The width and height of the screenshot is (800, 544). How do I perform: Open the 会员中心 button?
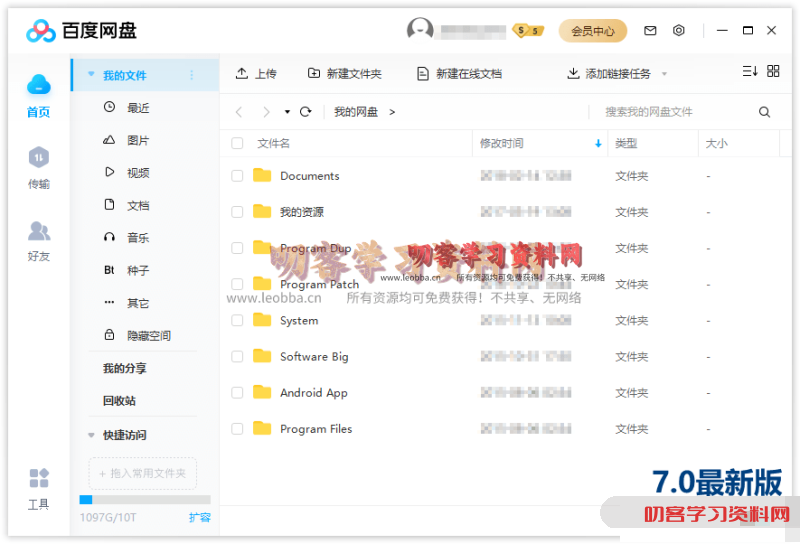coord(593,31)
